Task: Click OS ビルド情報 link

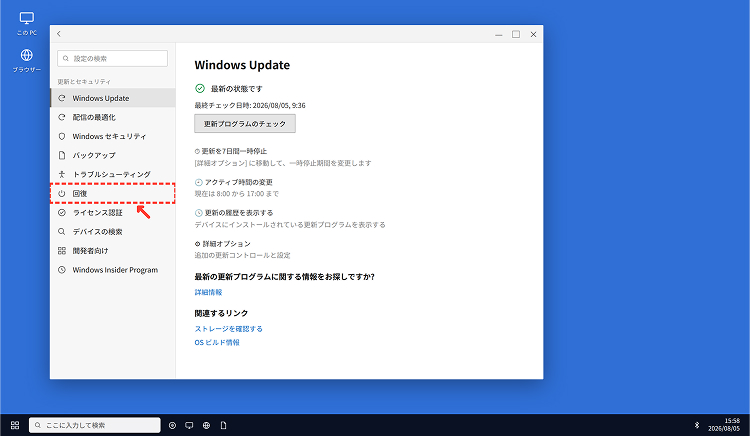Action: point(217,343)
